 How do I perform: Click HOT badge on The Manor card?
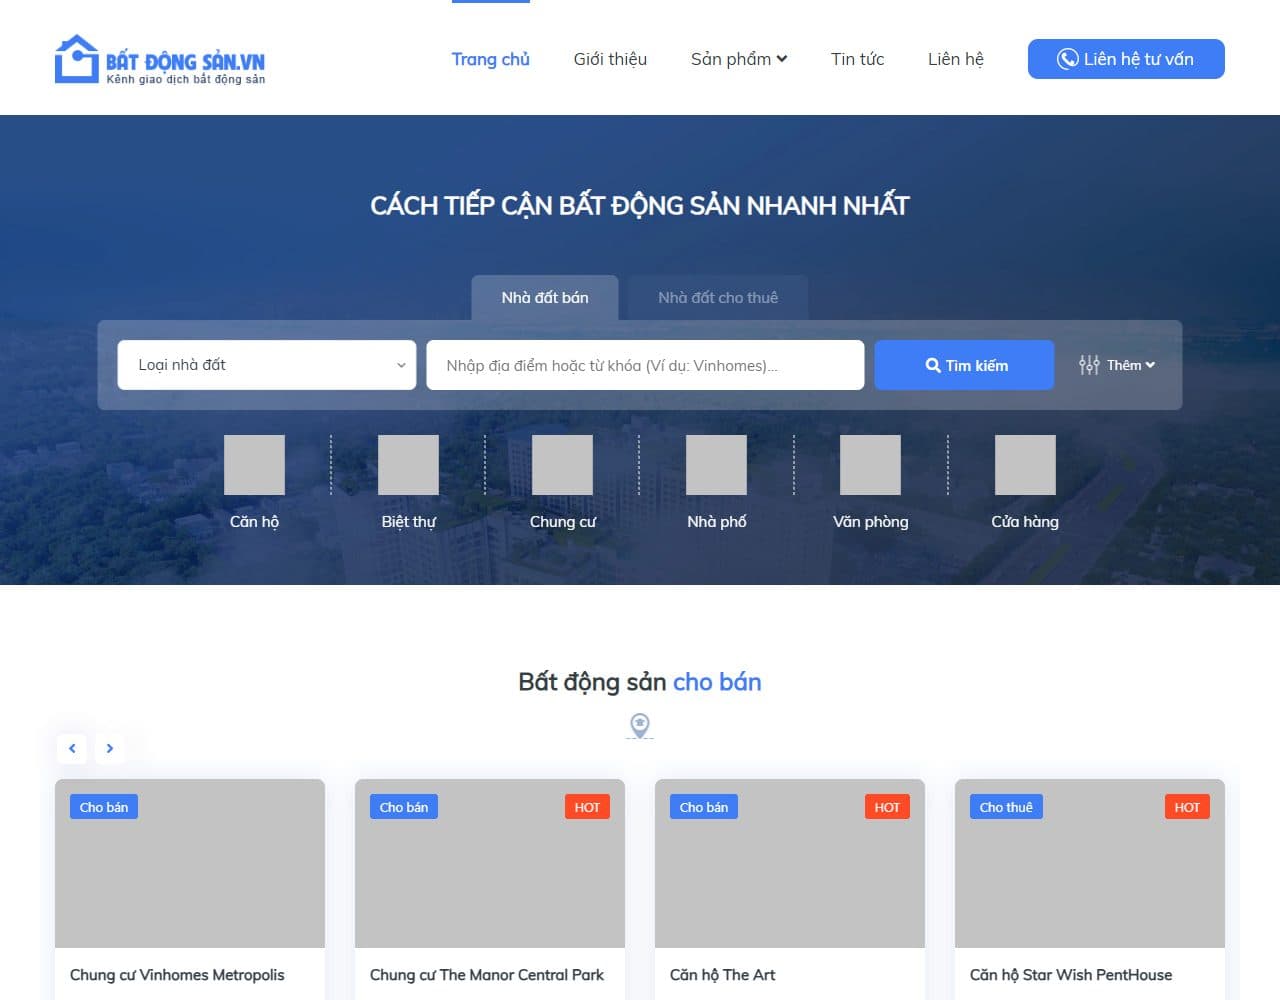[587, 807]
